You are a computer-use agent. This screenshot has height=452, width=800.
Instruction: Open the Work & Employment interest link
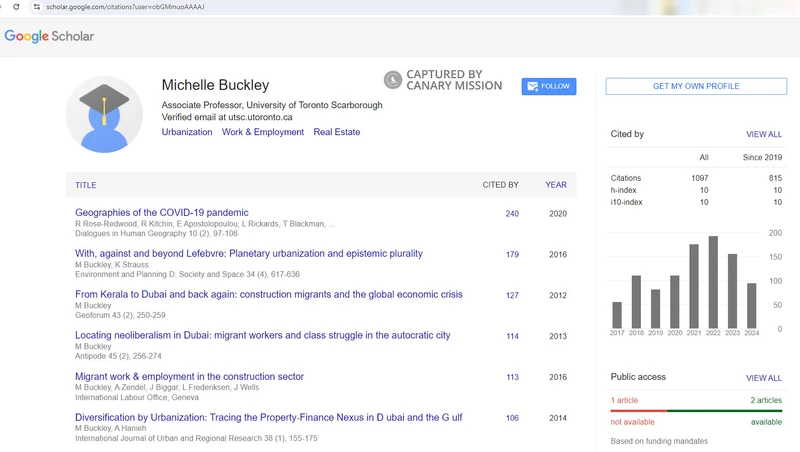point(263,132)
